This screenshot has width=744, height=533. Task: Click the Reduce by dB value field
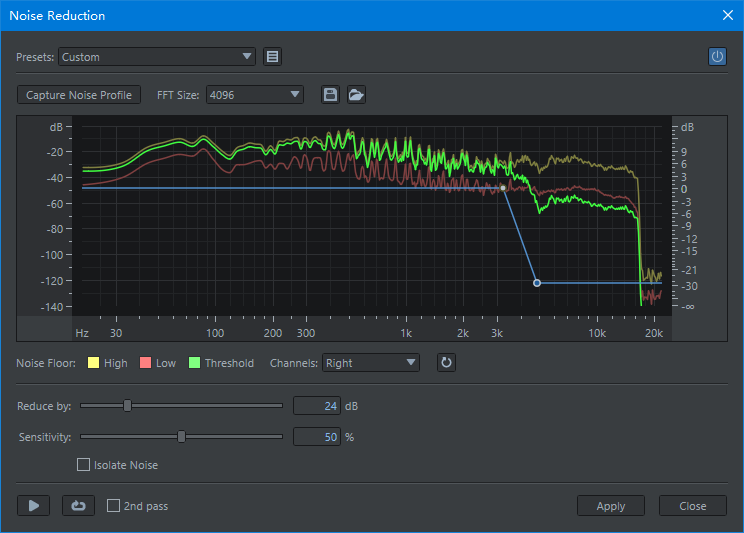[x=316, y=406]
